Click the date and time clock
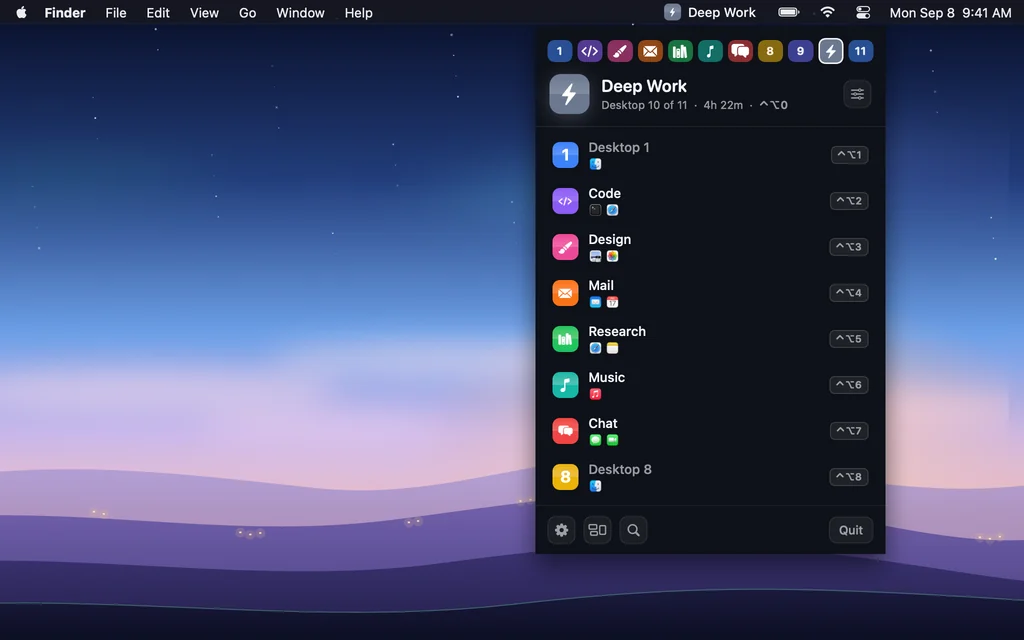 coord(950,12)
